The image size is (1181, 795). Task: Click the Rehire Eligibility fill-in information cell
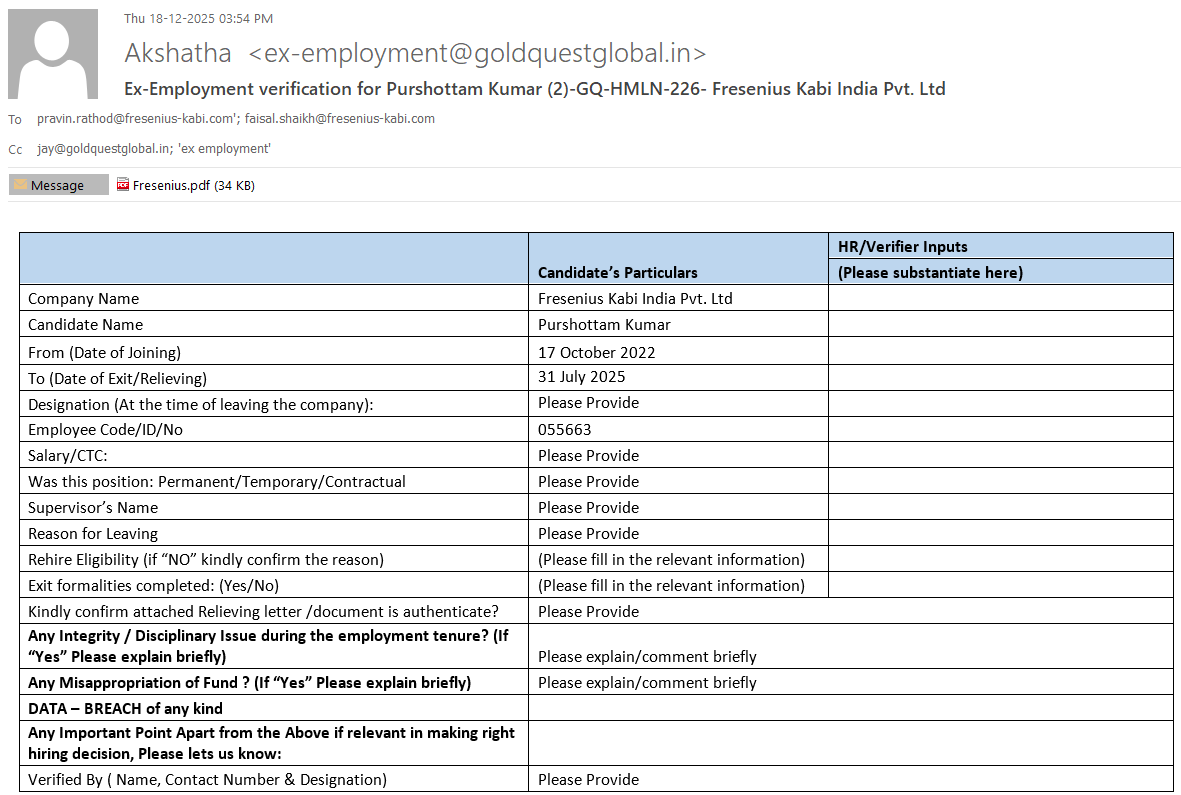[671, 559]
